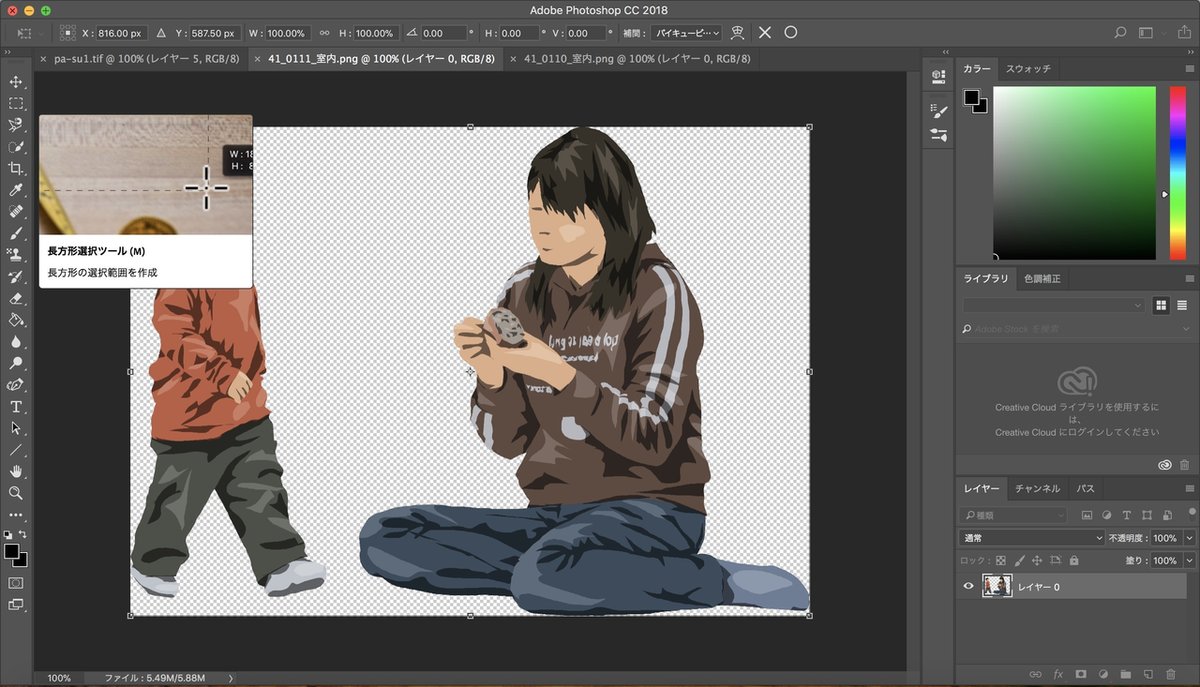Toggle lock all padlock icon
The width and height of the screenshot is (1200, 687).
[x=1073, y=561]
